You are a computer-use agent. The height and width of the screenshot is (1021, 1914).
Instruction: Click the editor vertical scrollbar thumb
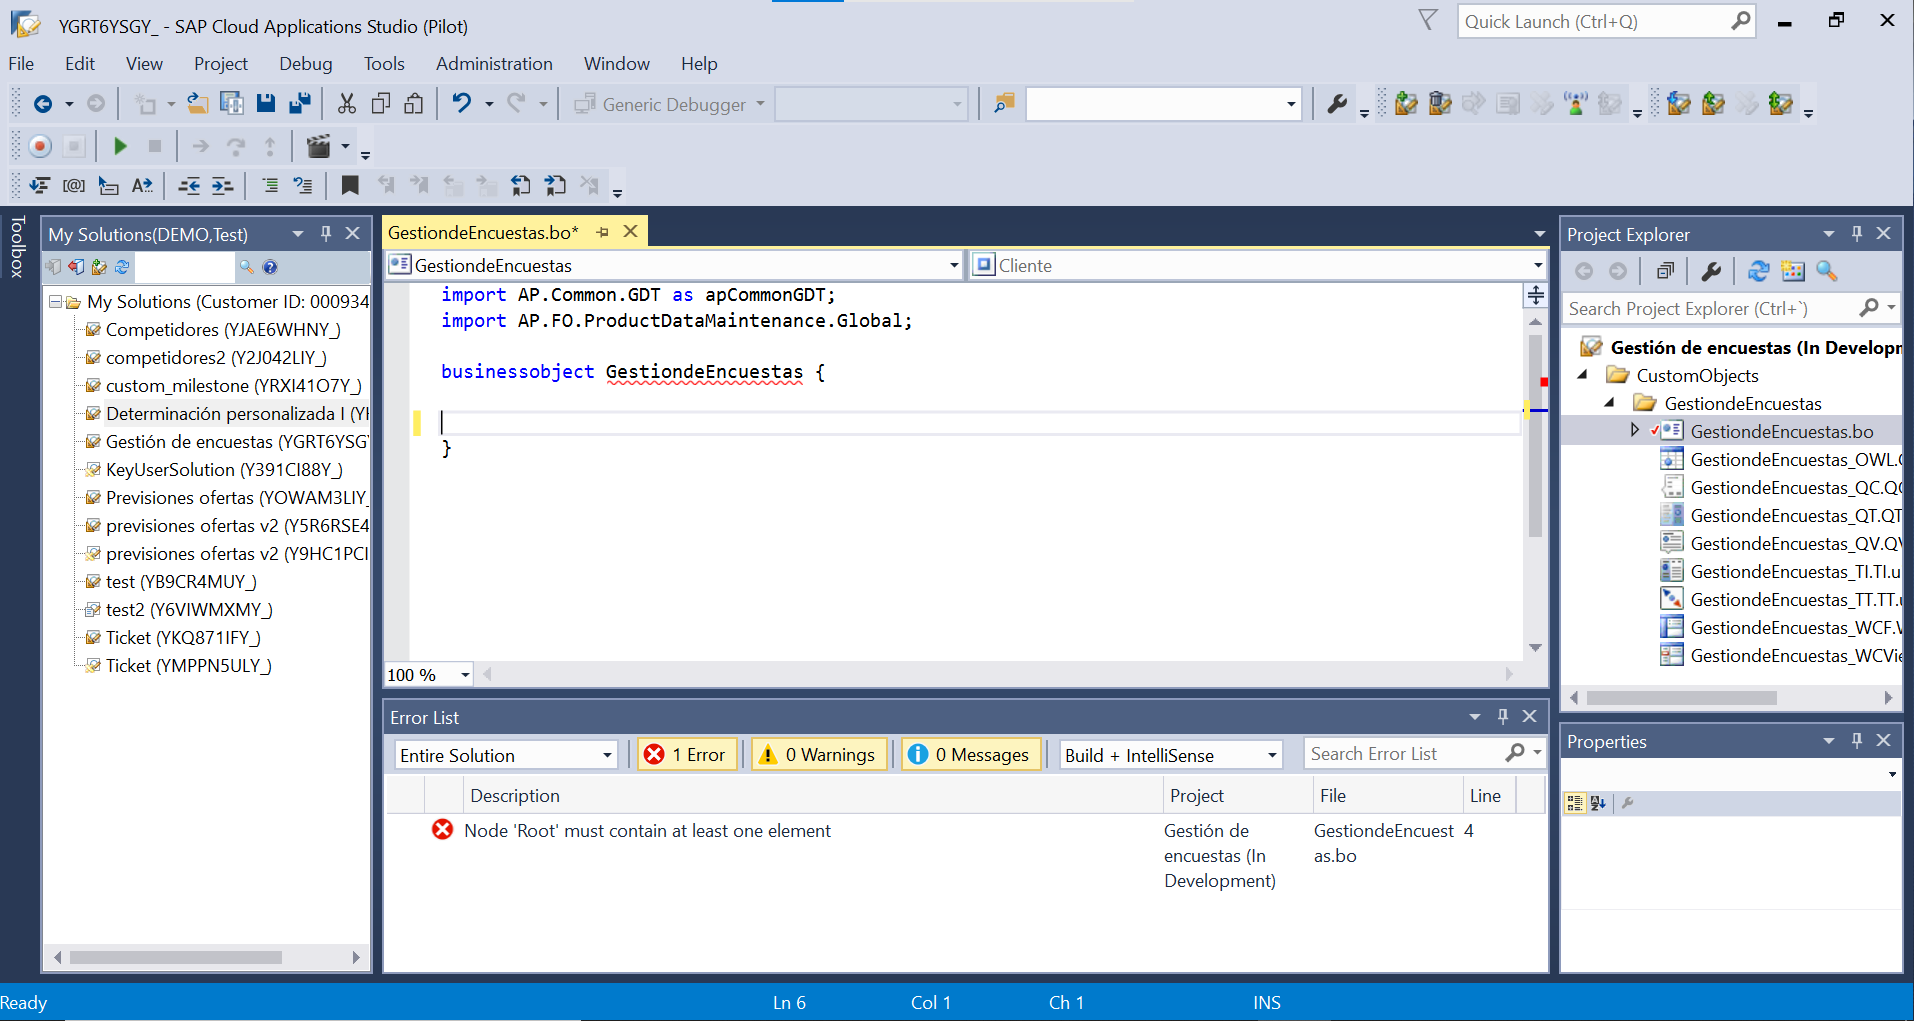point(1535,436)
